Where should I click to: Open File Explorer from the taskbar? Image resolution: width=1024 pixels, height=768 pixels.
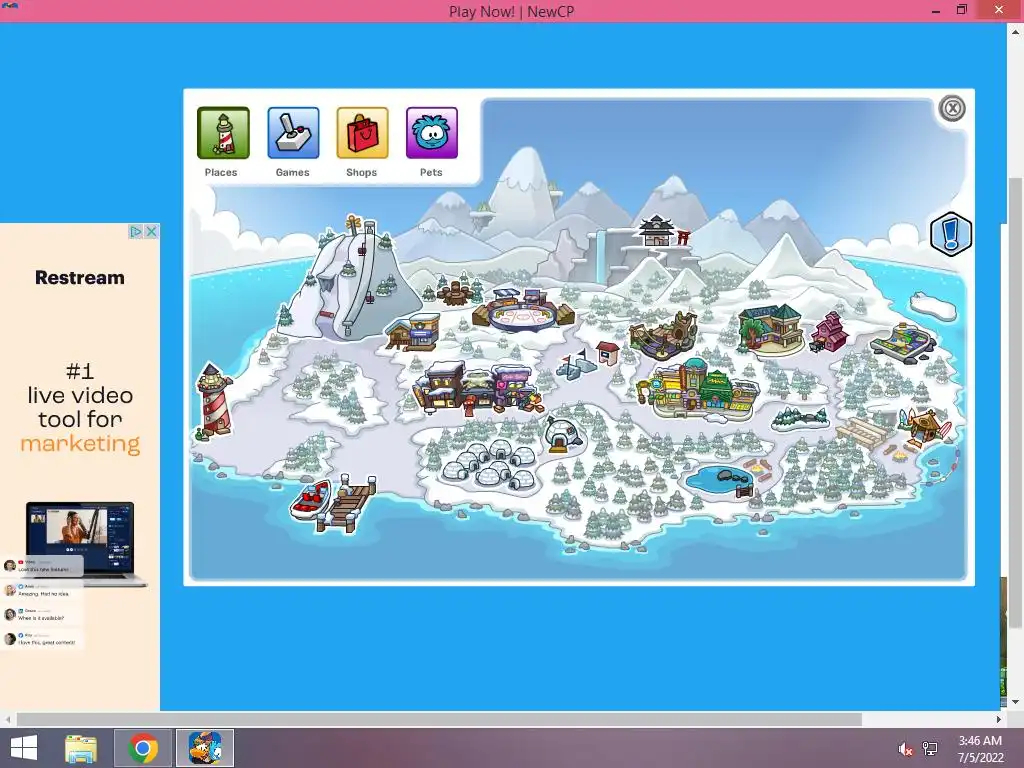(81, 748)
